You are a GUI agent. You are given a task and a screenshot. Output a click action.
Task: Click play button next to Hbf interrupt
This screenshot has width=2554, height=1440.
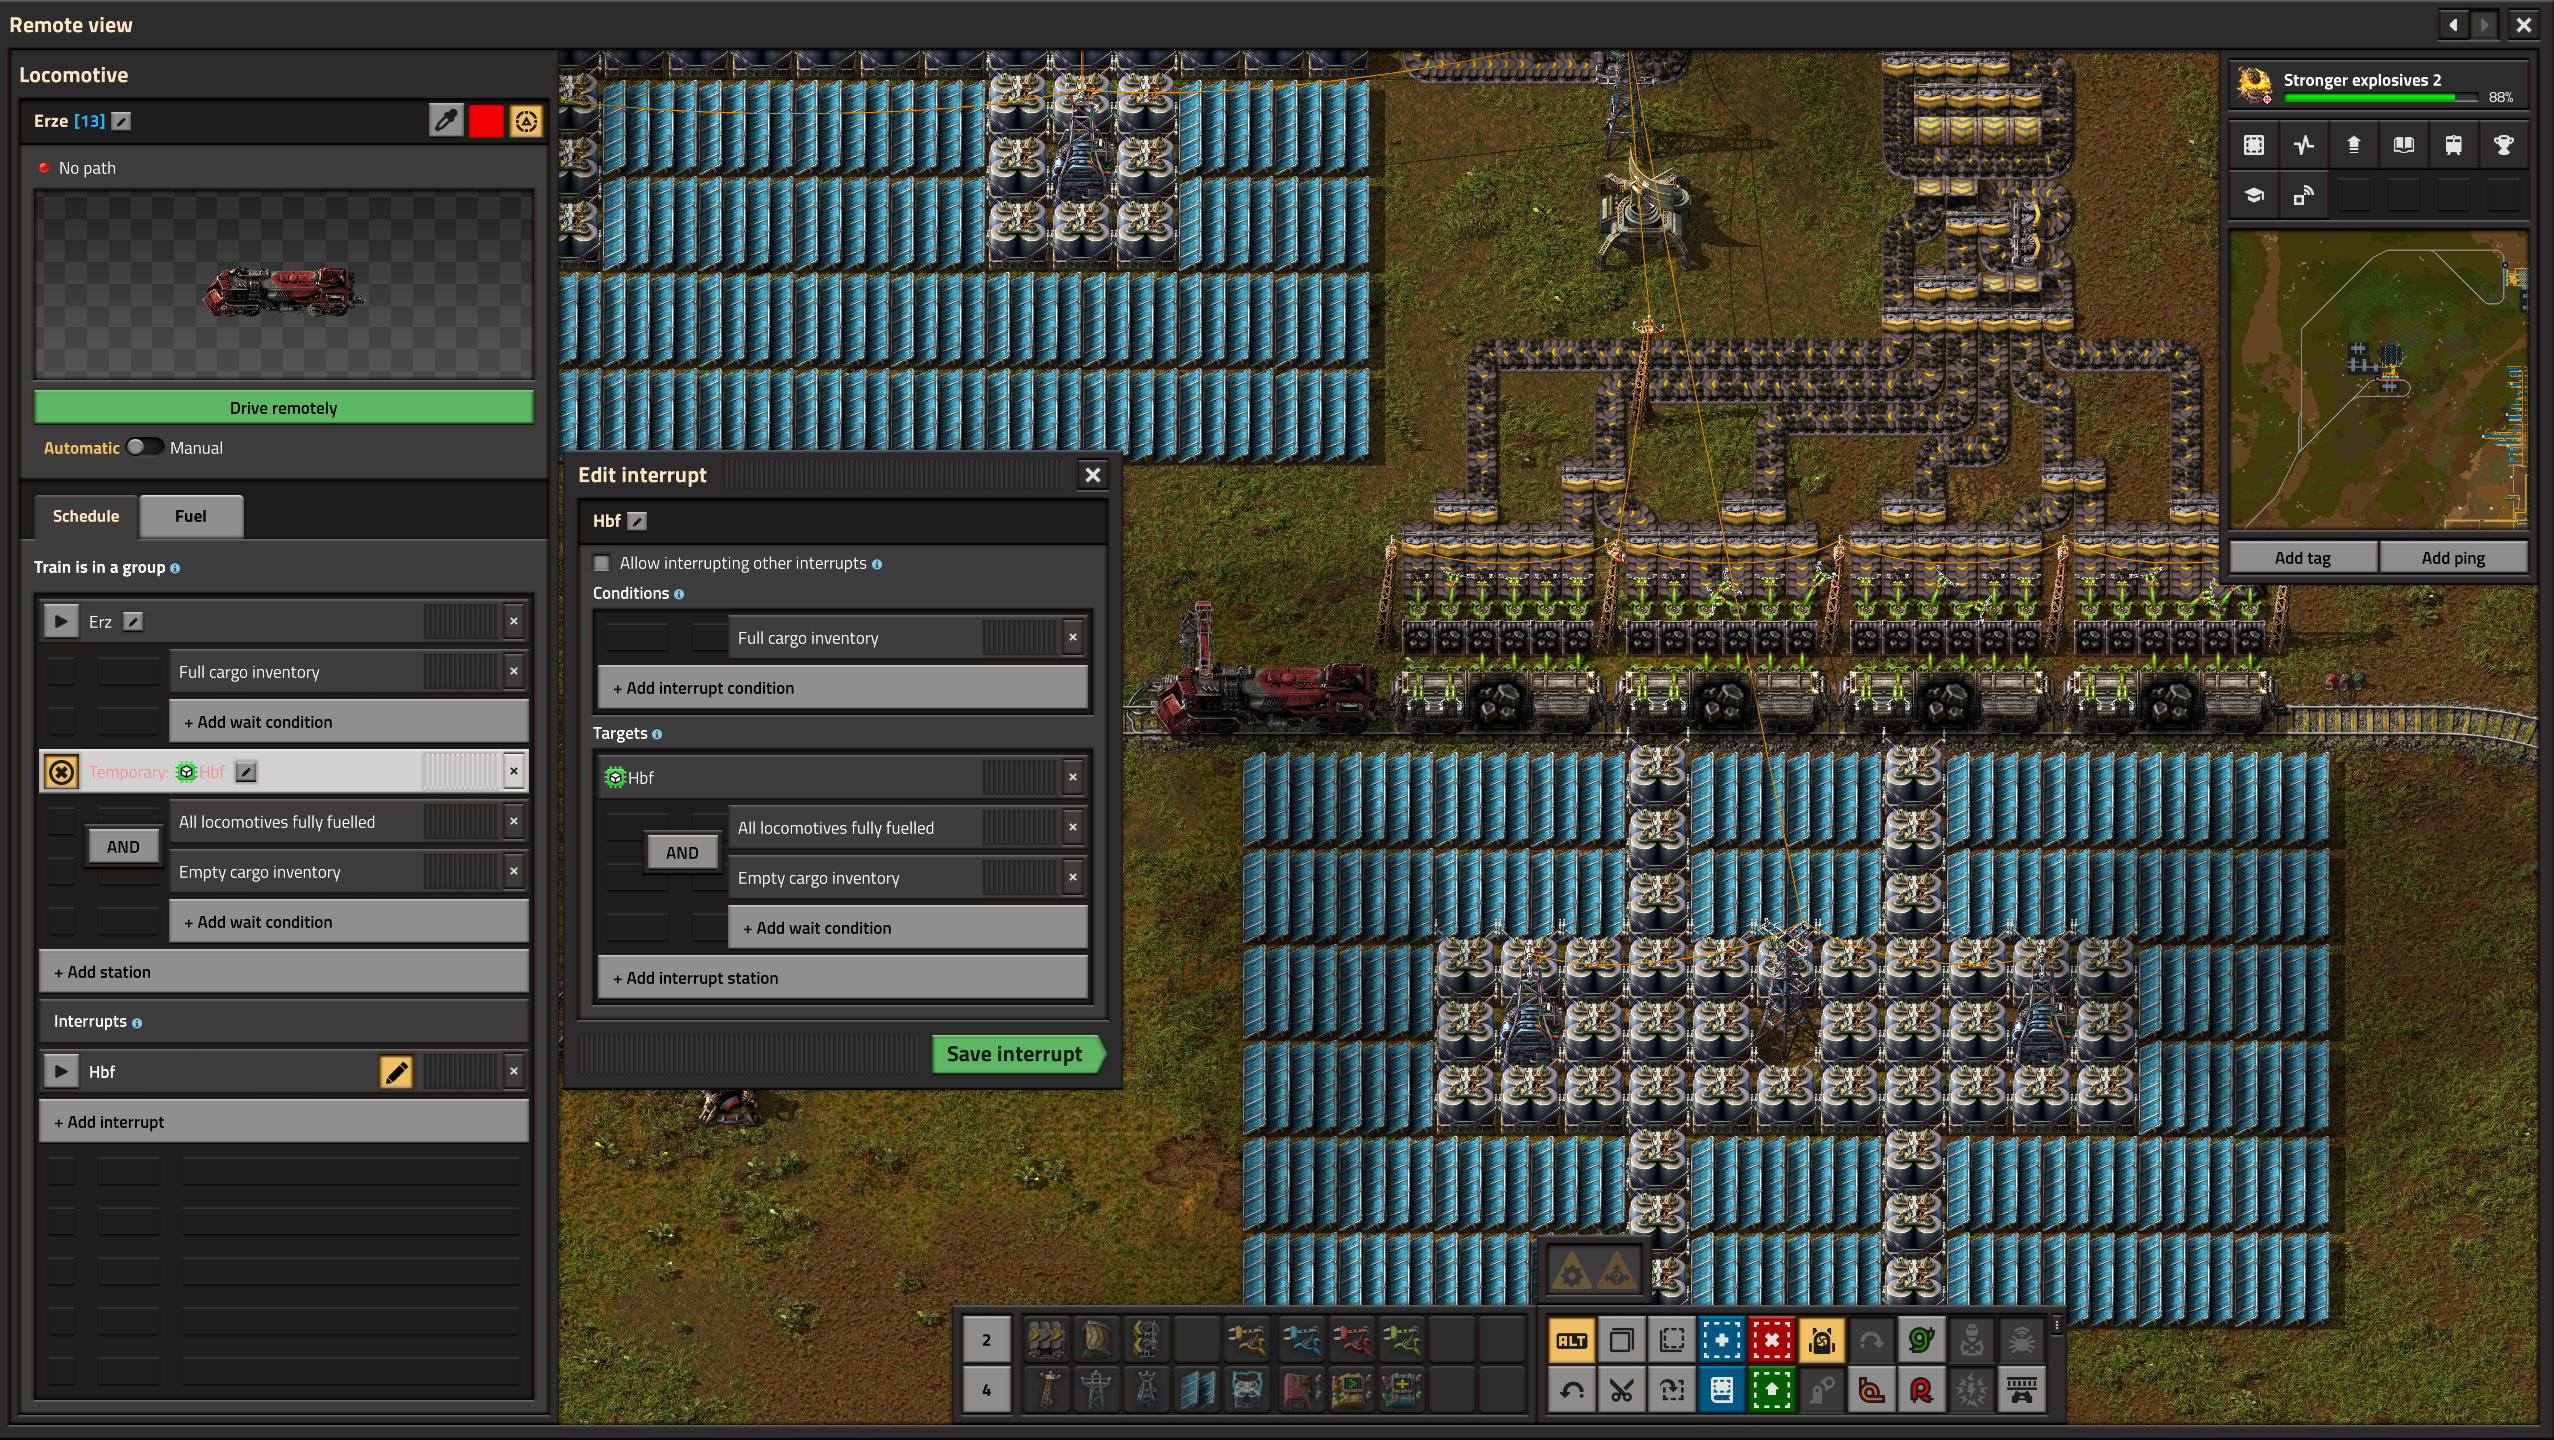tap(61, 1072)
